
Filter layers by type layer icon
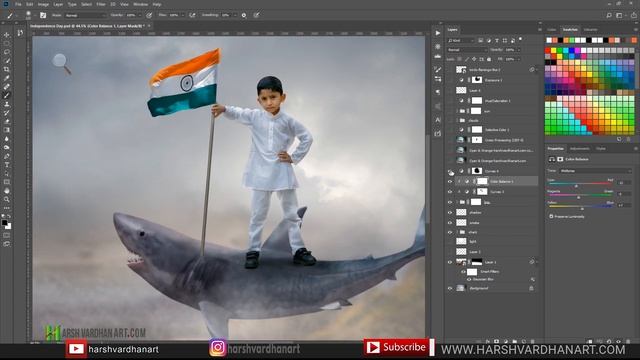point(497,40)
